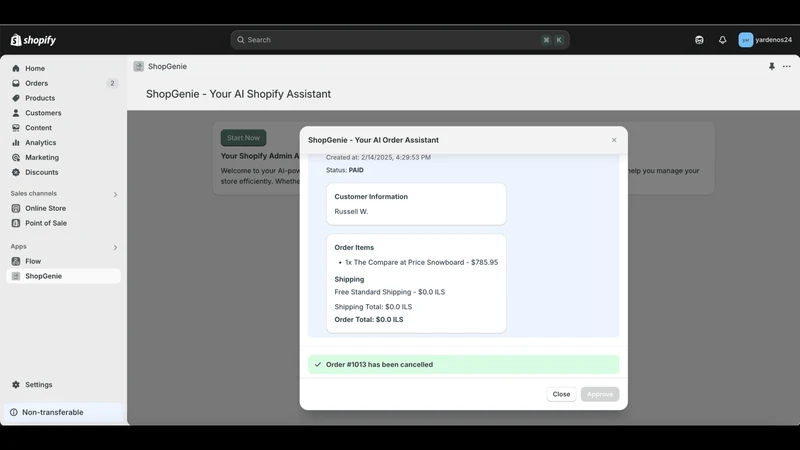Open Customers in the sidebar
The width and height of the screenshot is (800, 450).
coord(63,113)
